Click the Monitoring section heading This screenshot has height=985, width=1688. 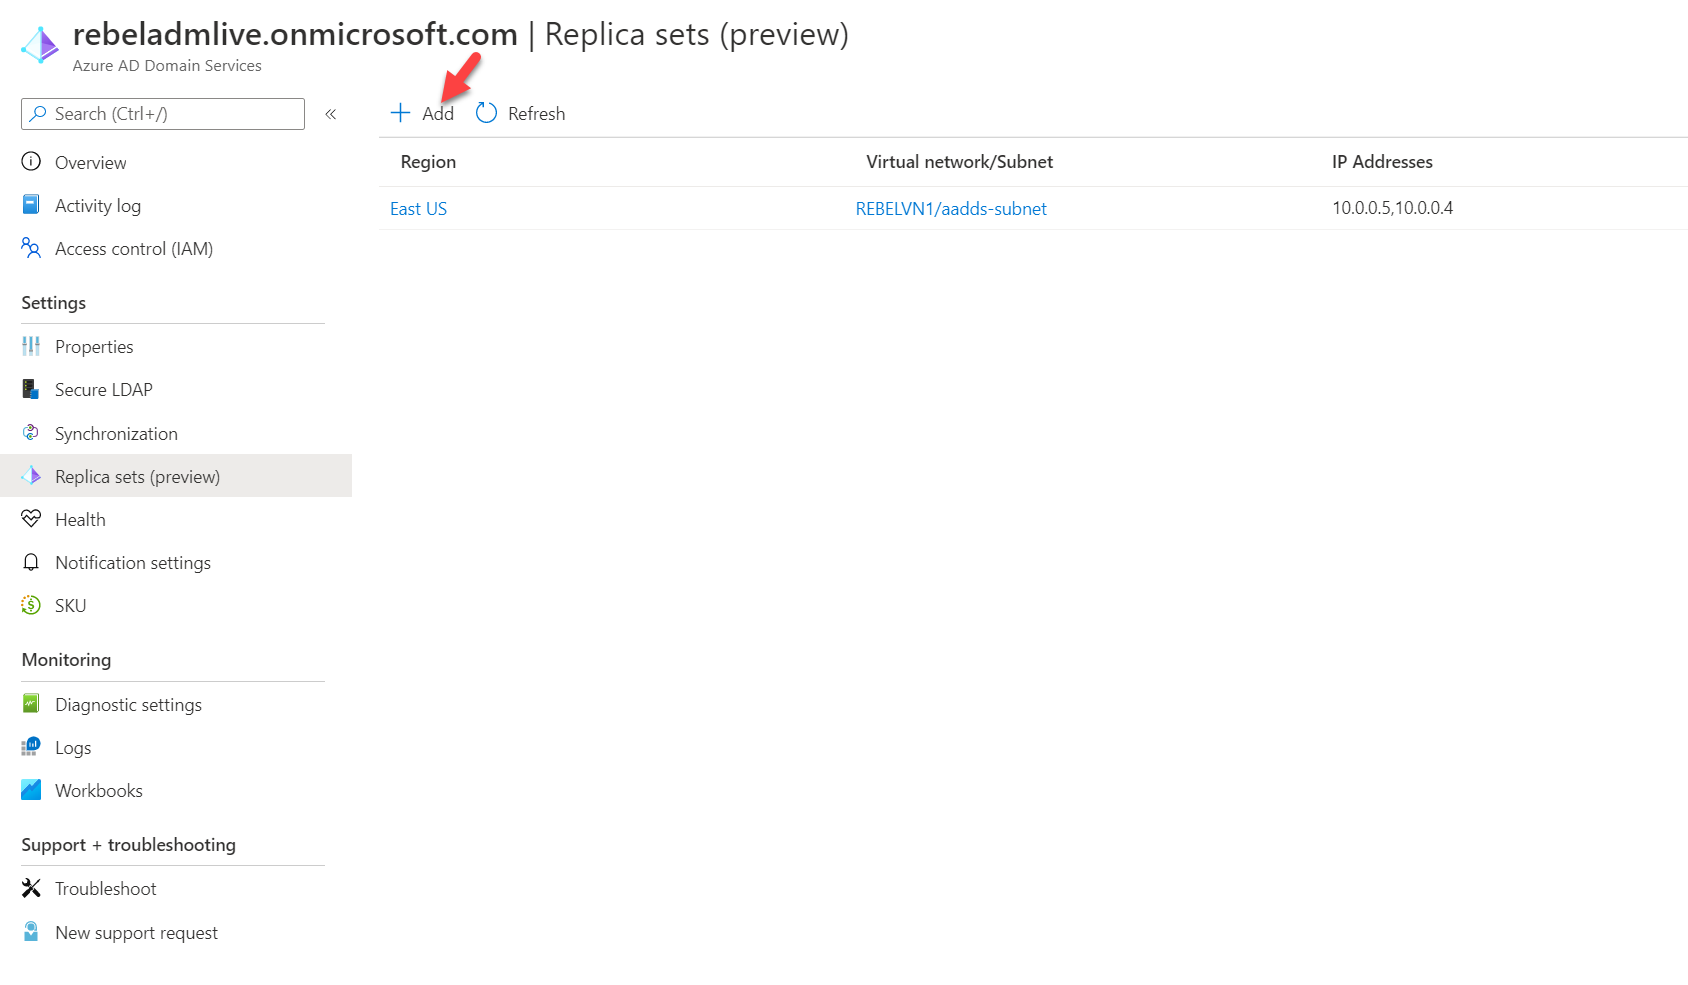click(x=66, y=659)
